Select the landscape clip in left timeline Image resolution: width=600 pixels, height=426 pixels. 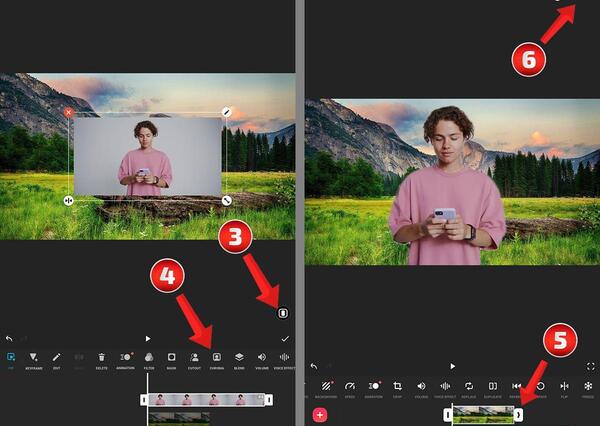click(x=179, y=419)
